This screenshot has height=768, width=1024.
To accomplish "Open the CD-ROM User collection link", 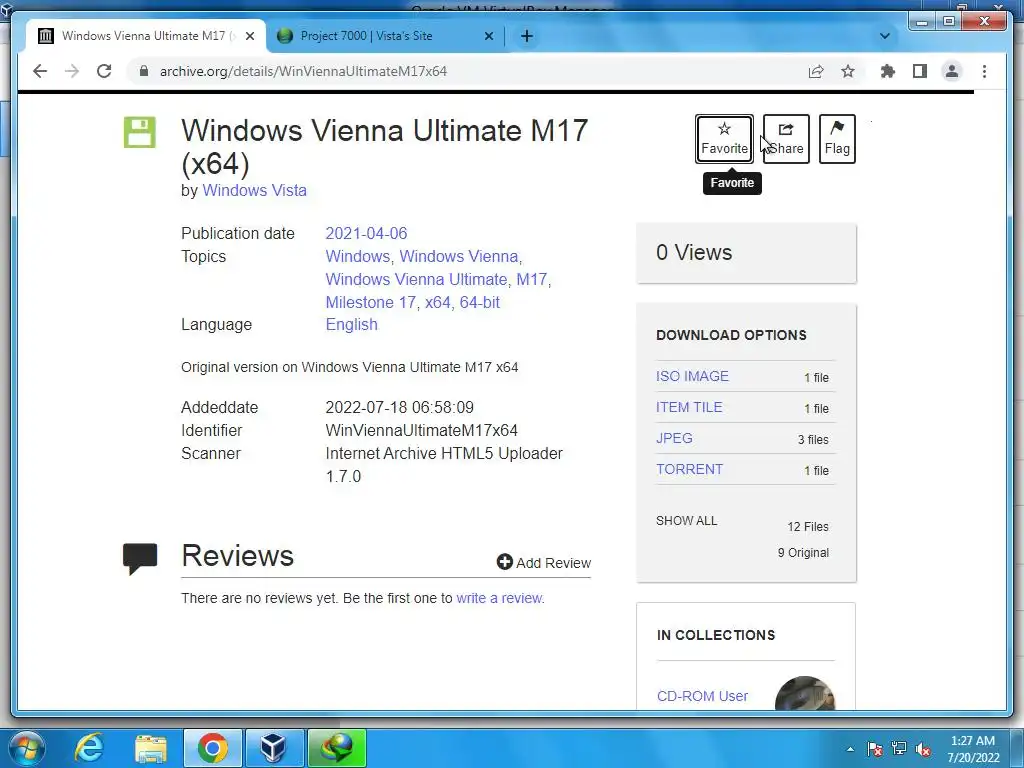I will click(702, 696).
